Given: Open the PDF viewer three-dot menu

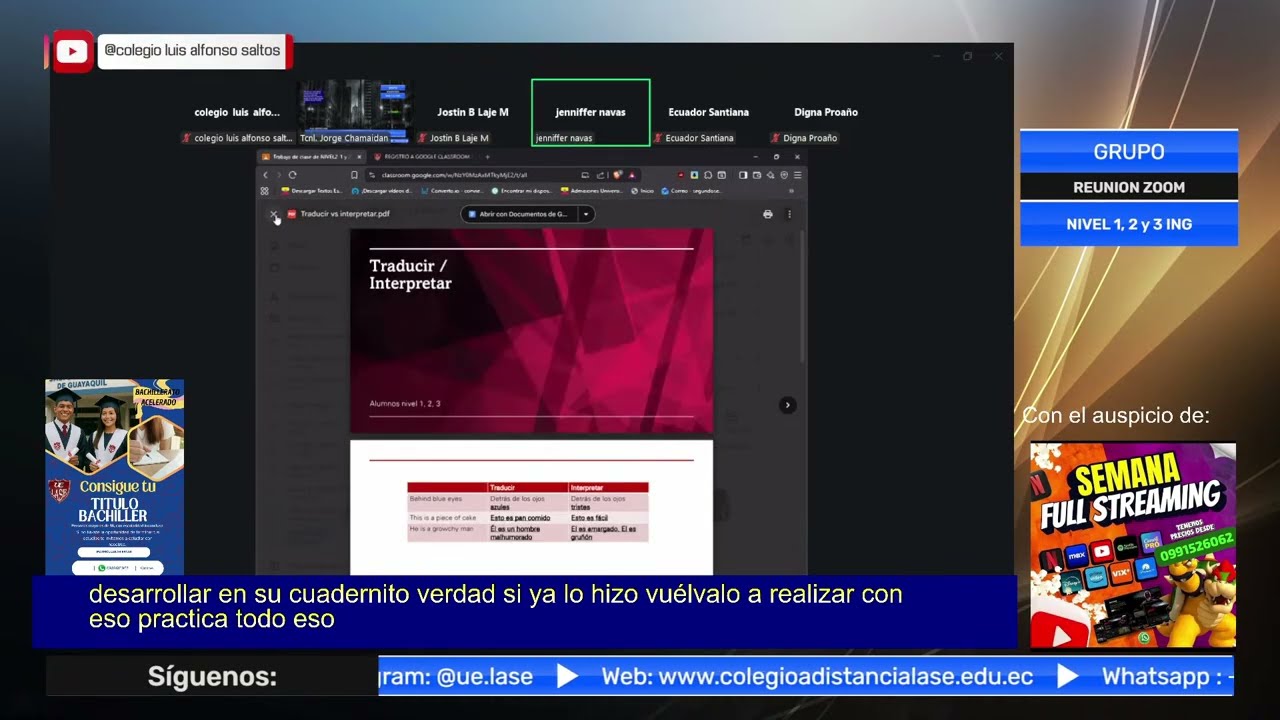Looking at the screenshot, I should [x=789, y=214].
